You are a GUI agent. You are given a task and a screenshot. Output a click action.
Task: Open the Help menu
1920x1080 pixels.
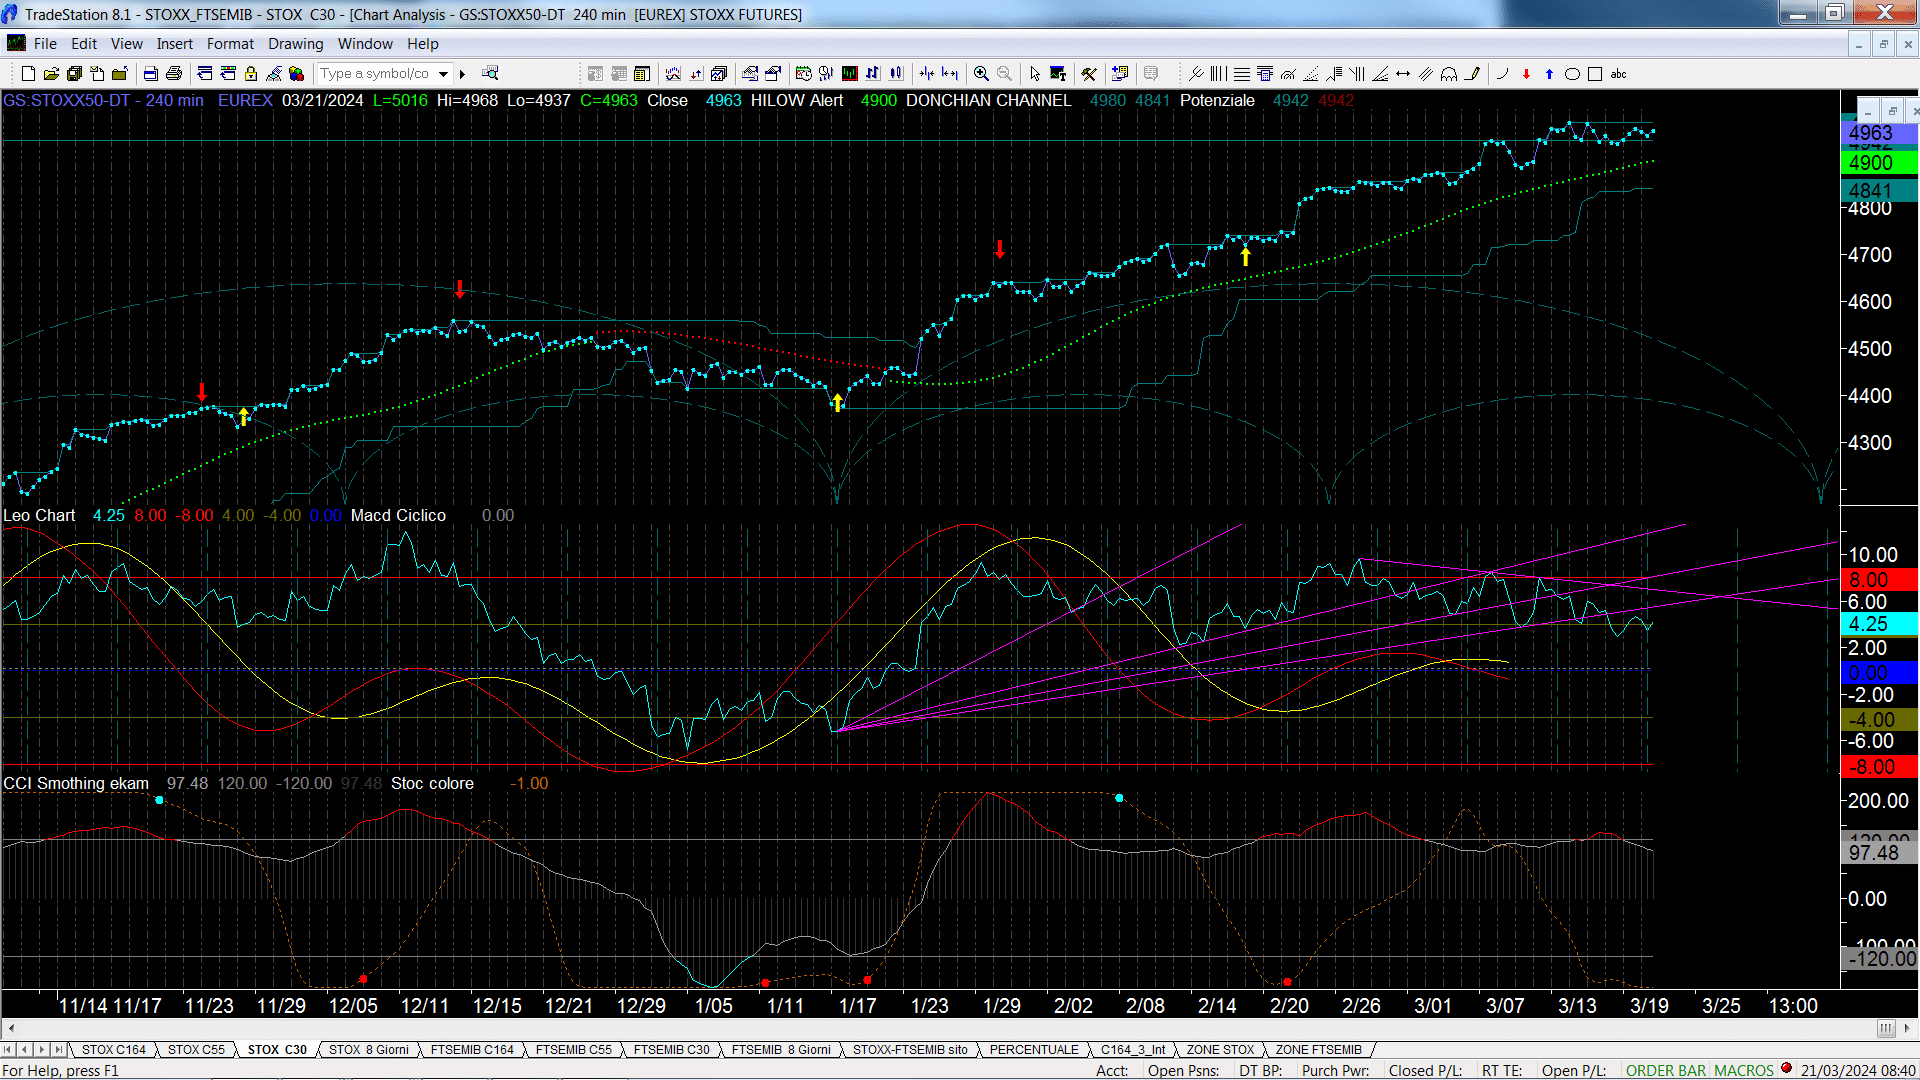point(423,44)
